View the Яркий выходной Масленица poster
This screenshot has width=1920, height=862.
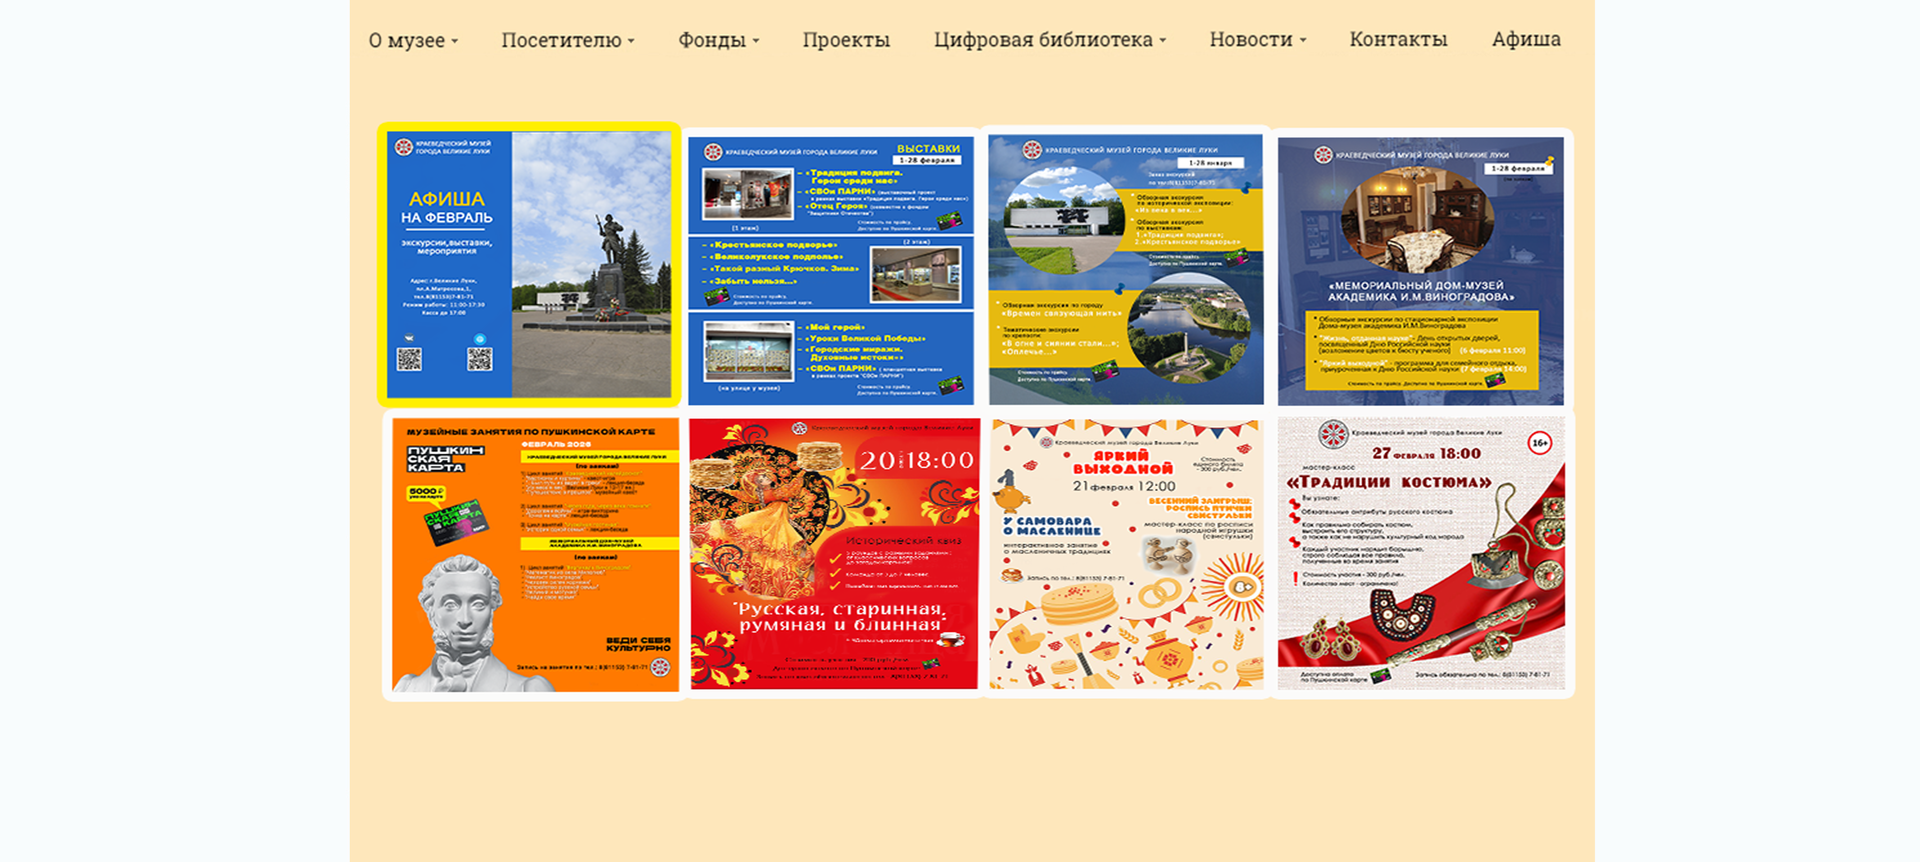click(x=1126, y=553)
